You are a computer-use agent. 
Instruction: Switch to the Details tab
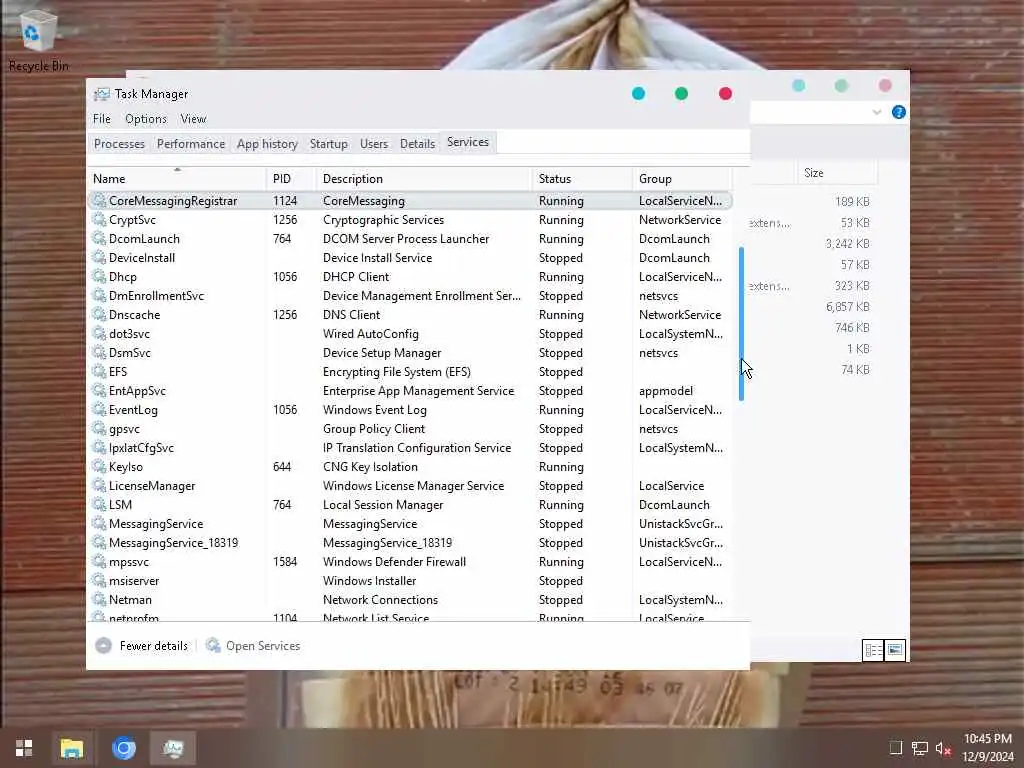(417, 144)
